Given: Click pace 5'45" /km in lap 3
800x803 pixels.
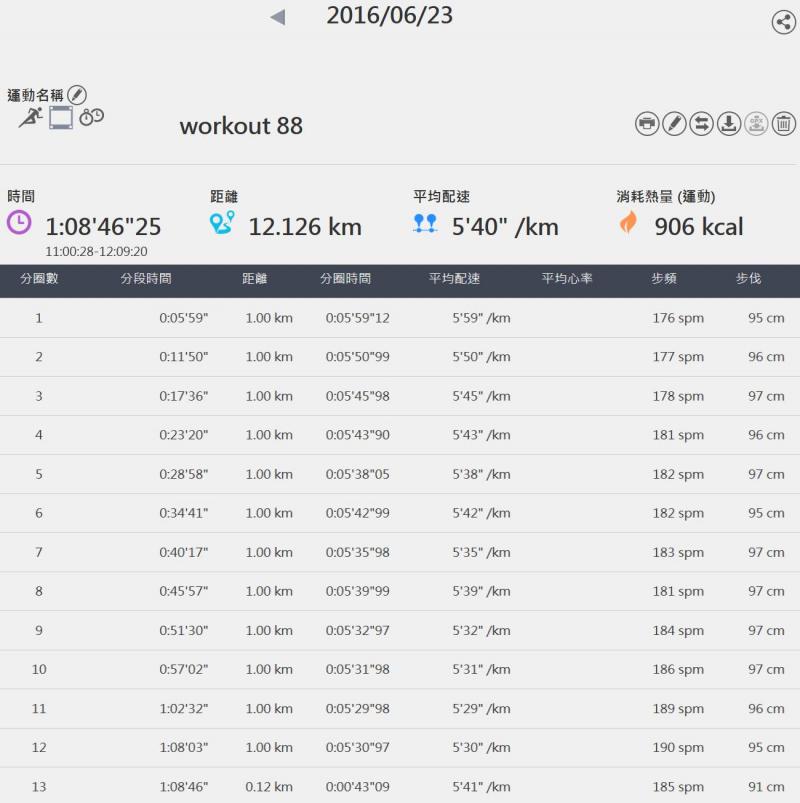Looking at the screenshot, I should coord(481,396).
